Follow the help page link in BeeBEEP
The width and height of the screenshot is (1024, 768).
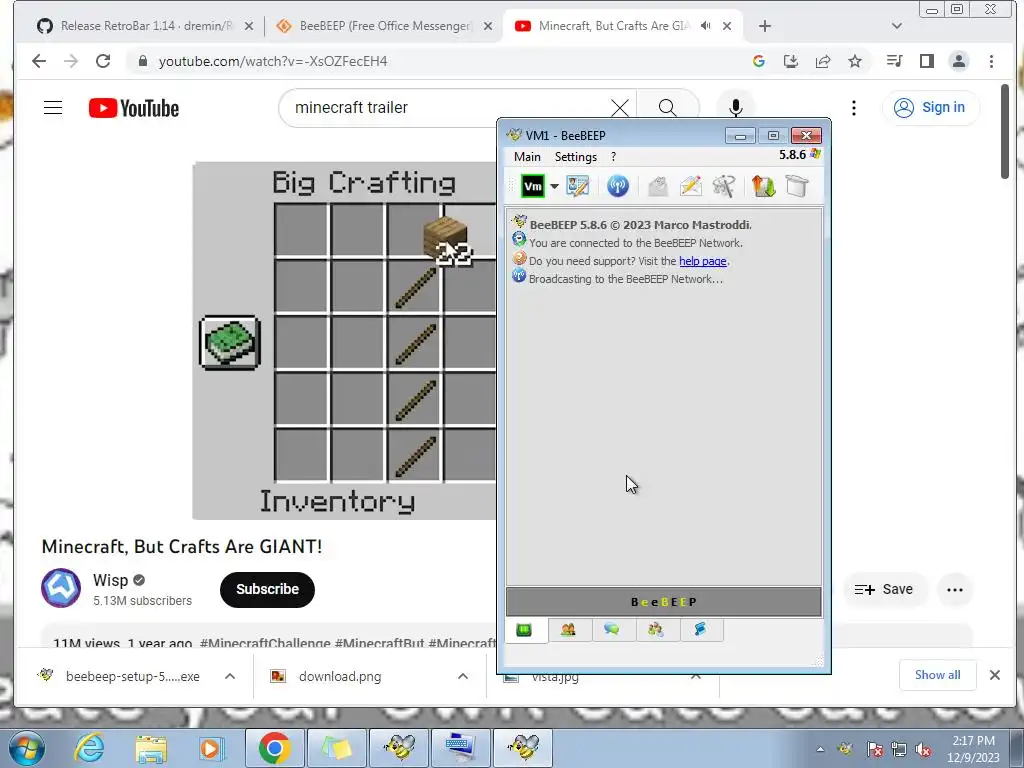703,261
